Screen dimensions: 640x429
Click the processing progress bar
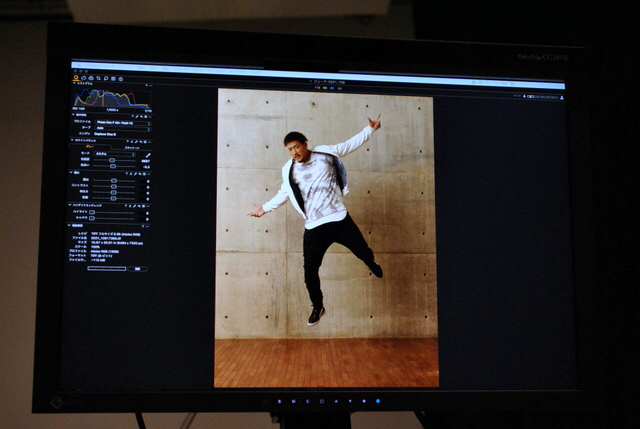107,268
